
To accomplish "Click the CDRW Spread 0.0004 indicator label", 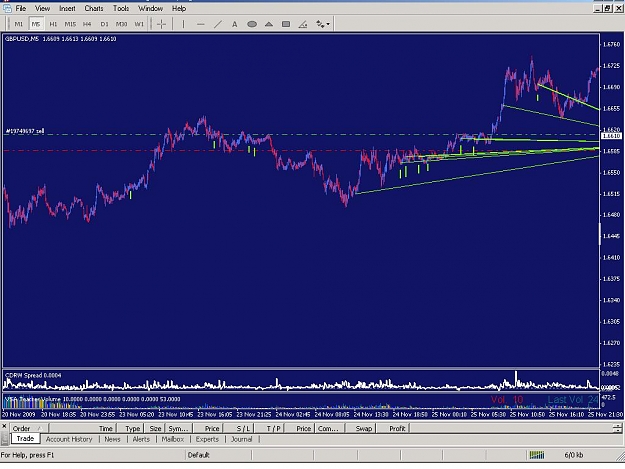I will (33, 375).
